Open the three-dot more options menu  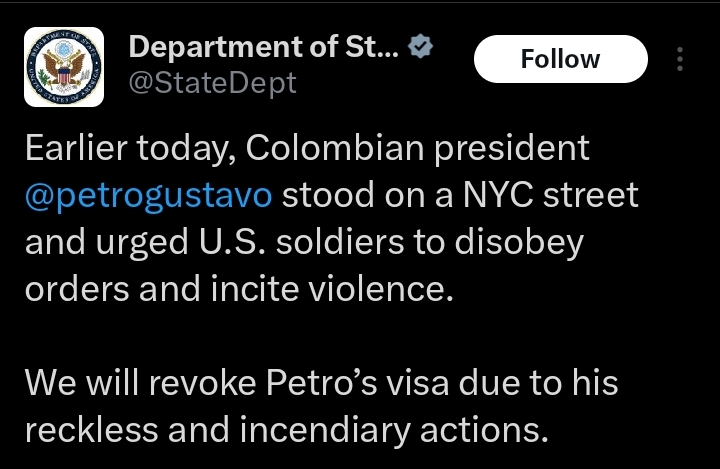(680, 60)
